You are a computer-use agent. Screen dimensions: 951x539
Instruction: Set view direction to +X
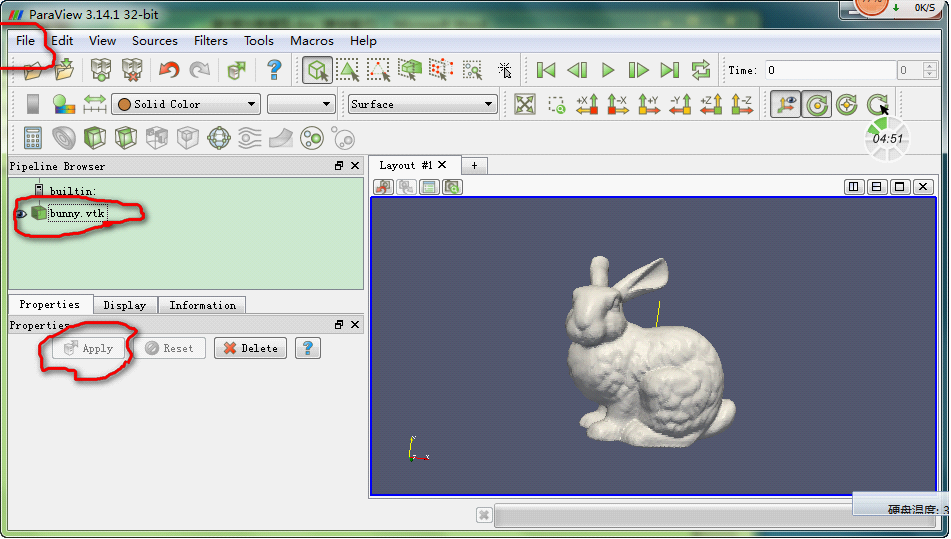pyautogui.click(x=587, y=104)
